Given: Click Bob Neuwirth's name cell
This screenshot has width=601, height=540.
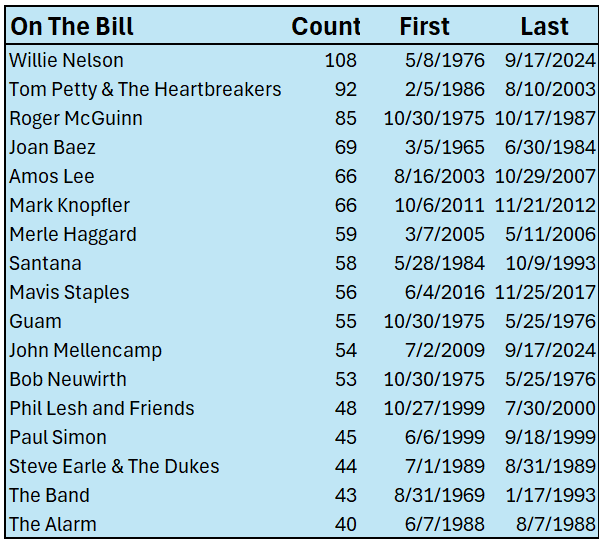Looking at the screenshot, I should (x=67, y=379).
